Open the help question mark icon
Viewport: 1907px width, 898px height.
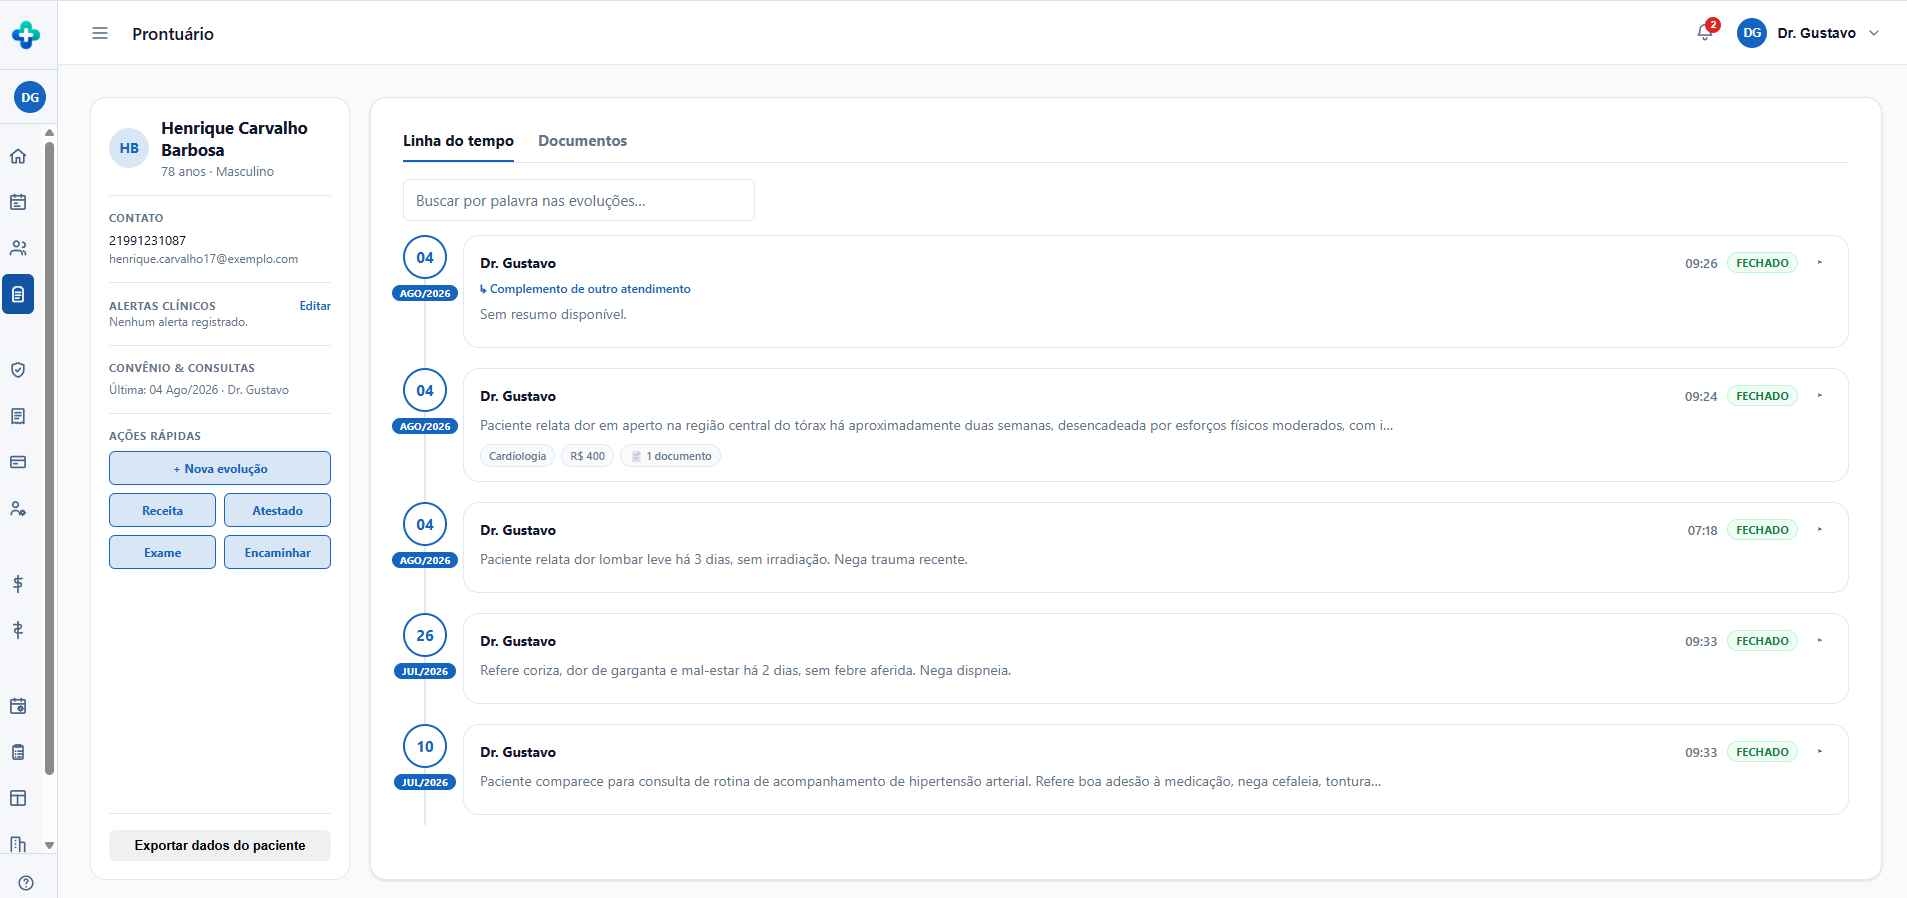pos(26,883)
